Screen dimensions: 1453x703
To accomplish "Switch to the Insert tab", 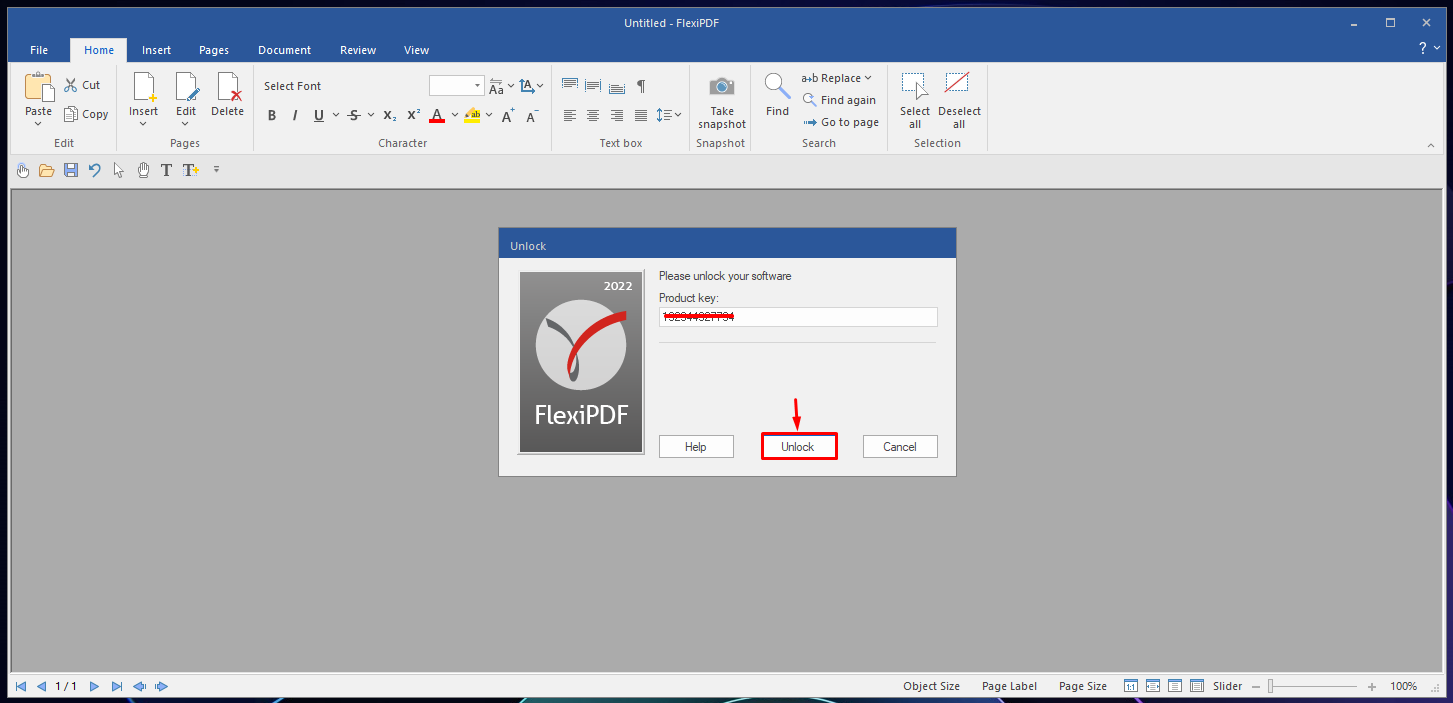I will coord(156,50).
